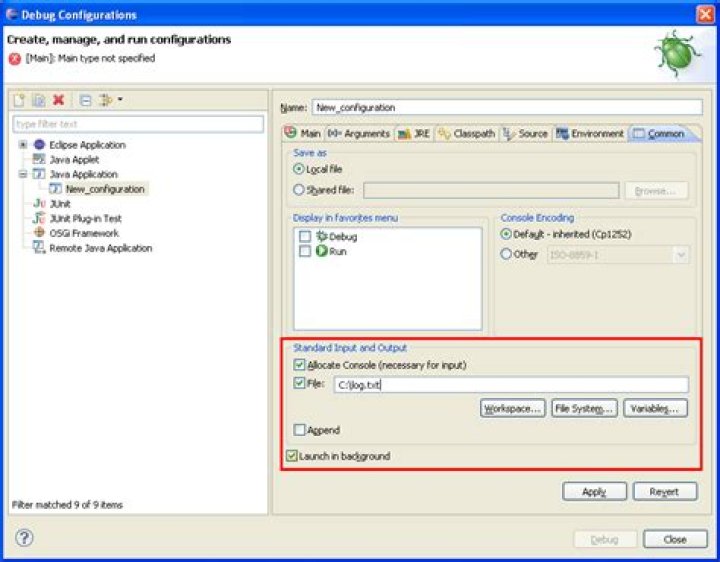Click the JUnit icon in tree
Image resolution: width=720 pixels, height=562 pixels.
[39, 203]
